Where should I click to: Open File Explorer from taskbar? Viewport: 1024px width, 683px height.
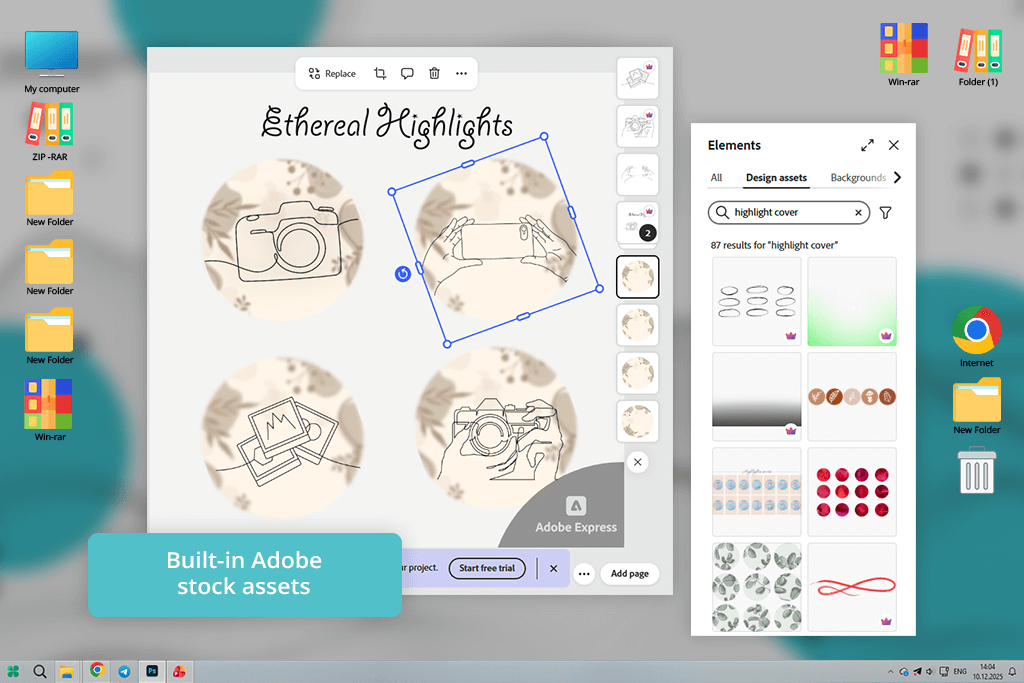click(67, 671)
